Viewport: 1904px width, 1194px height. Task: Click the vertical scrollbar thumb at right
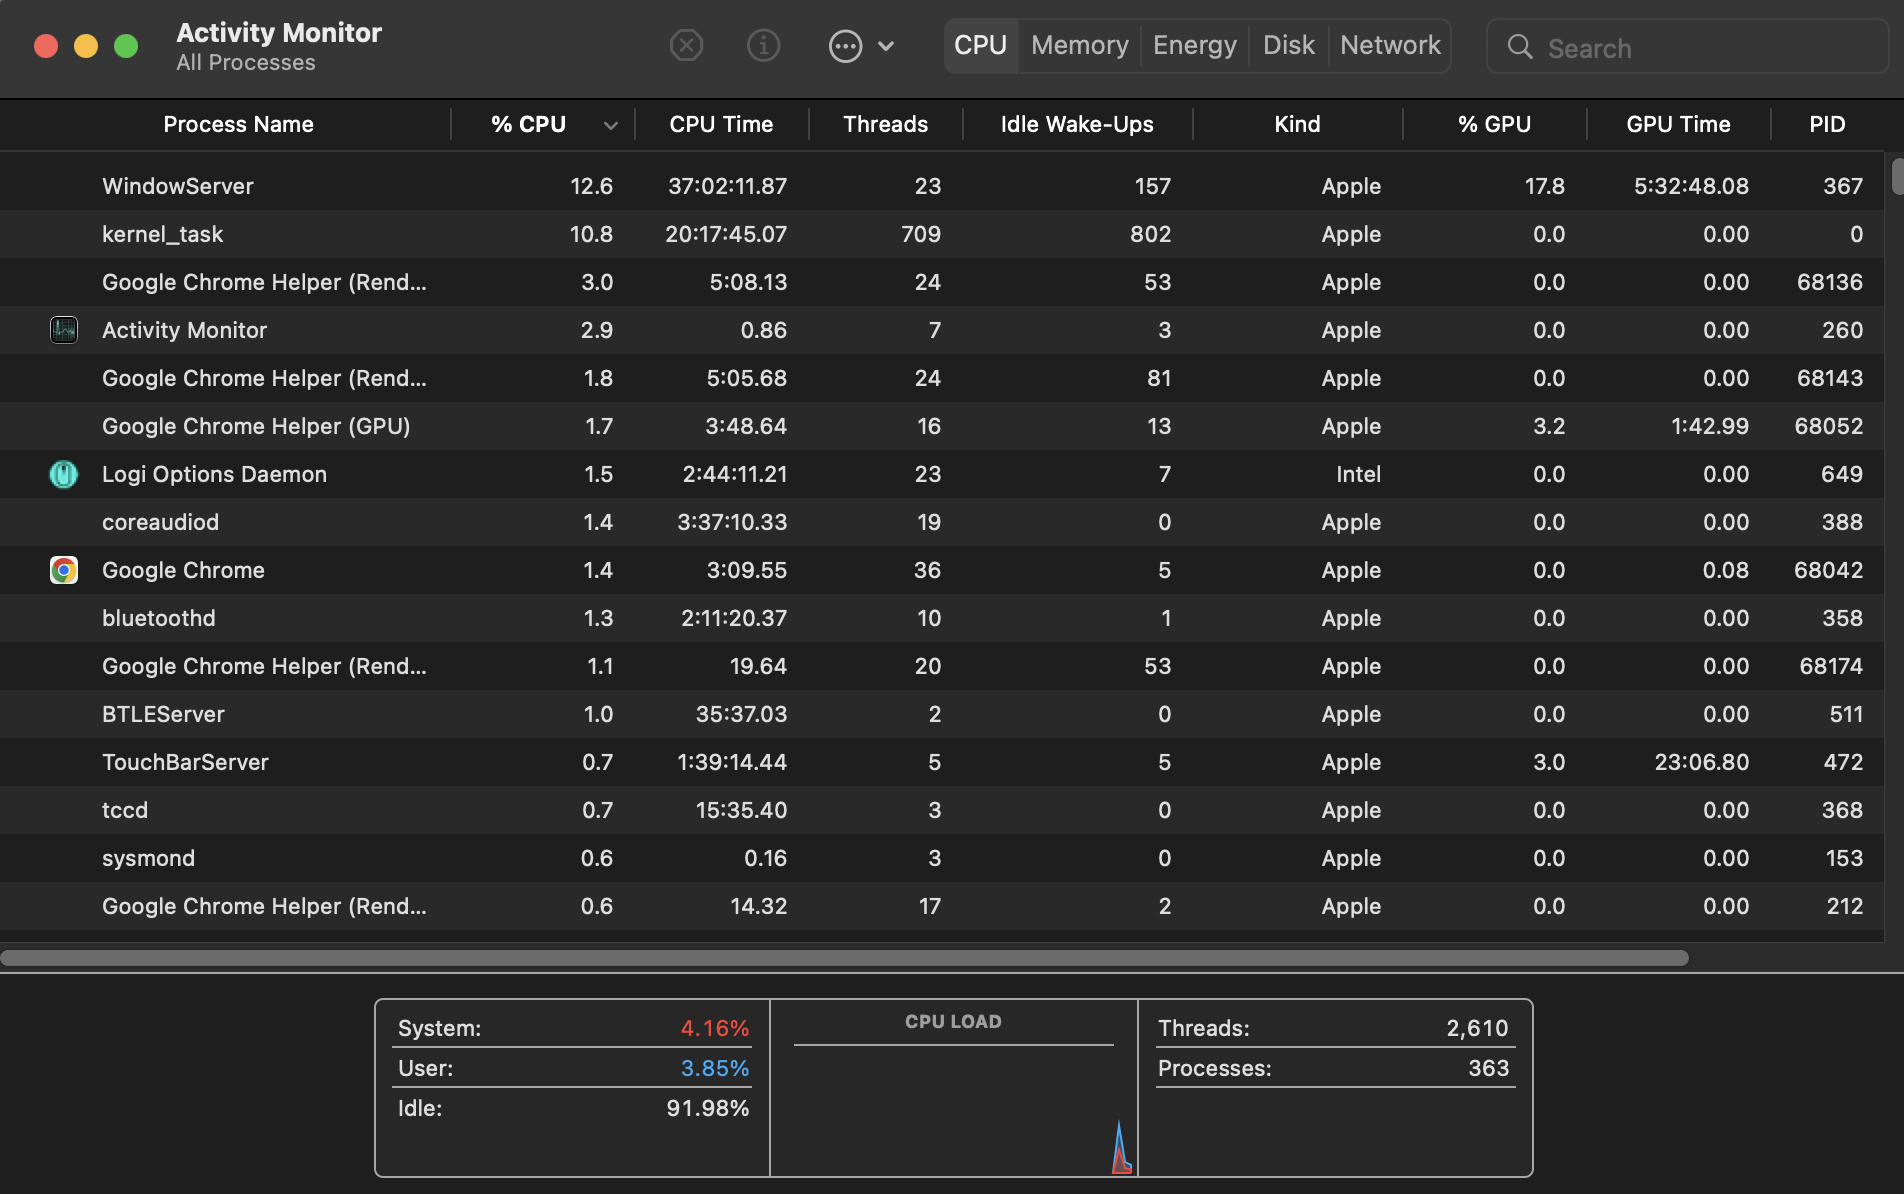[x=1897, y=176]
